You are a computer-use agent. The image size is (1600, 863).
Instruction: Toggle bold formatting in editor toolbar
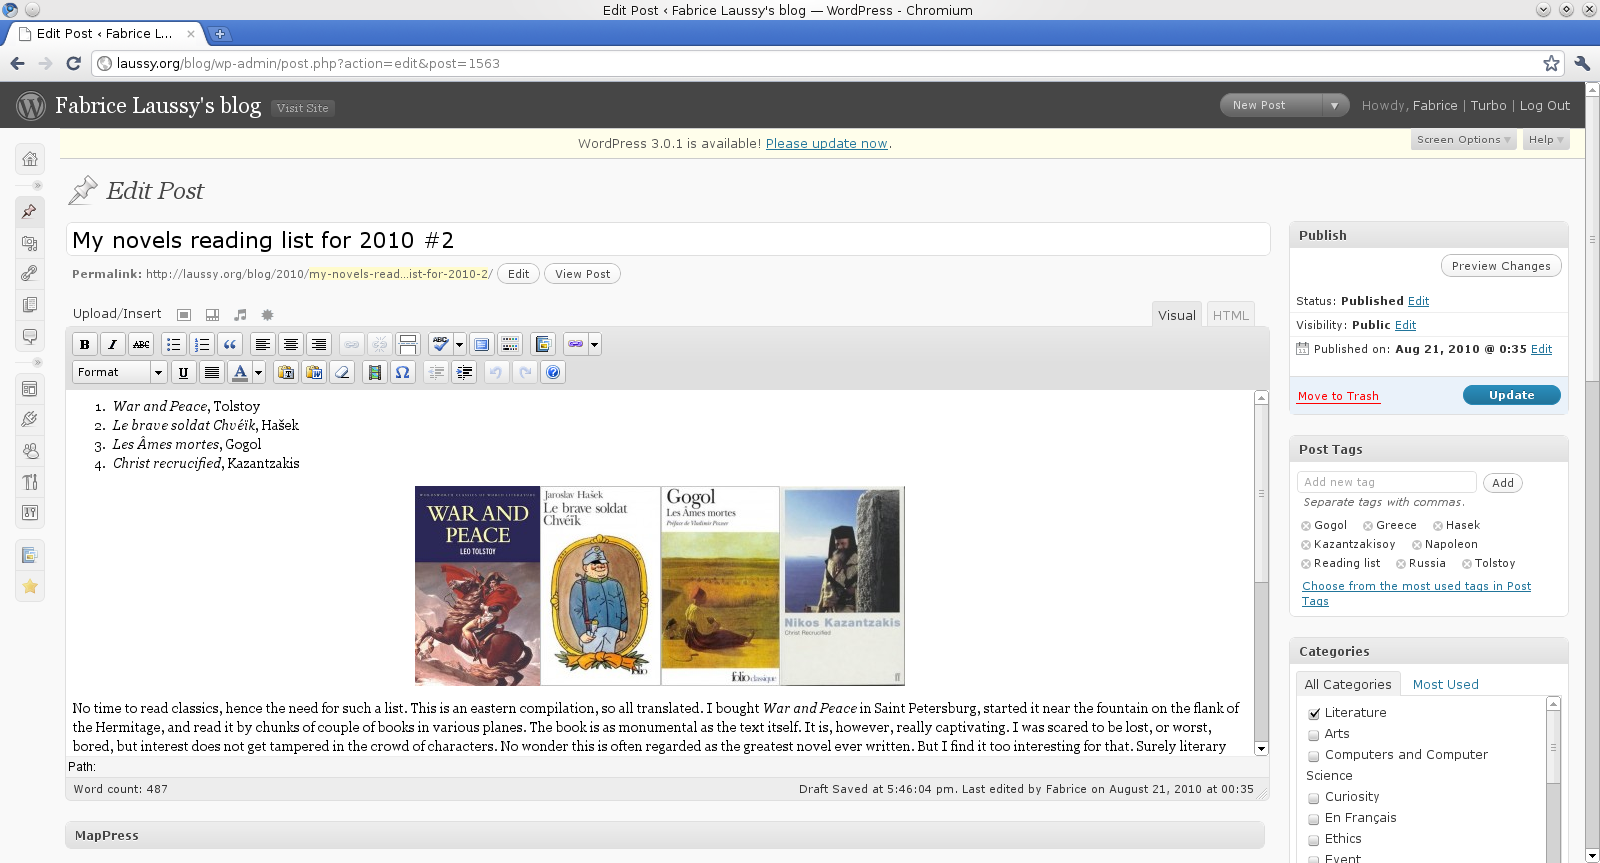(85, 344)
